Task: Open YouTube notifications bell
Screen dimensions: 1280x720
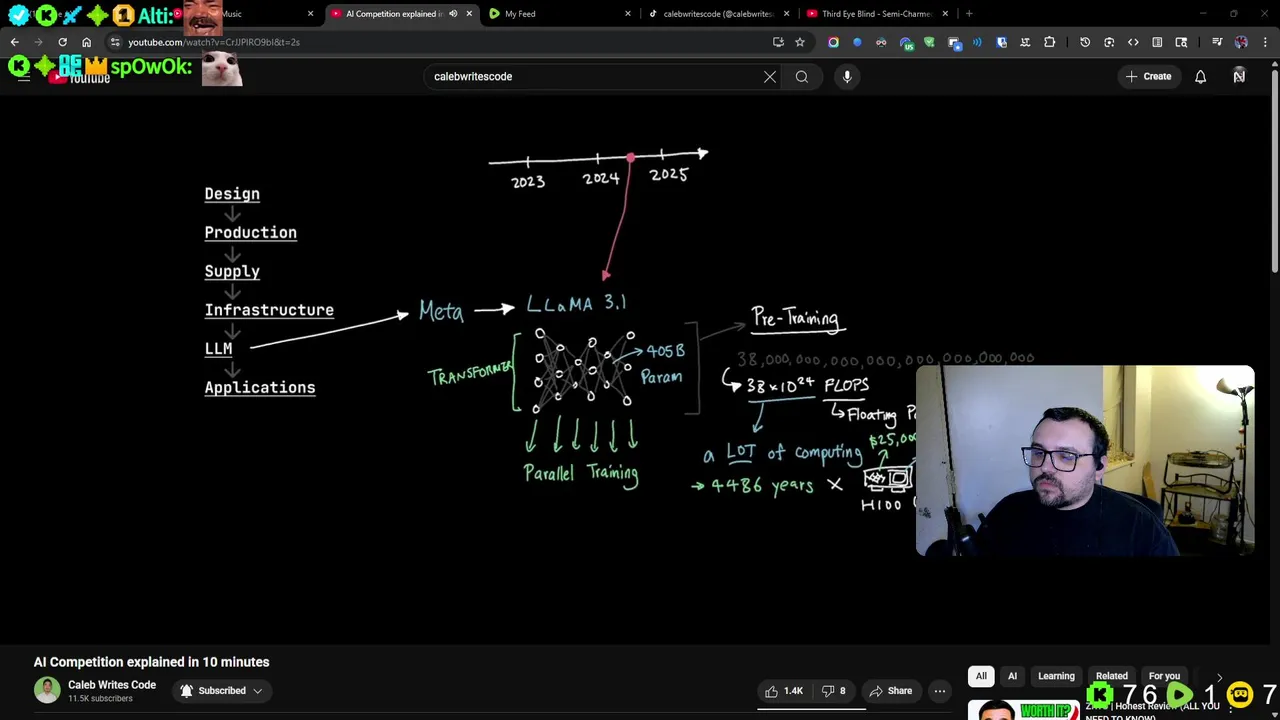Action: 1201,76
